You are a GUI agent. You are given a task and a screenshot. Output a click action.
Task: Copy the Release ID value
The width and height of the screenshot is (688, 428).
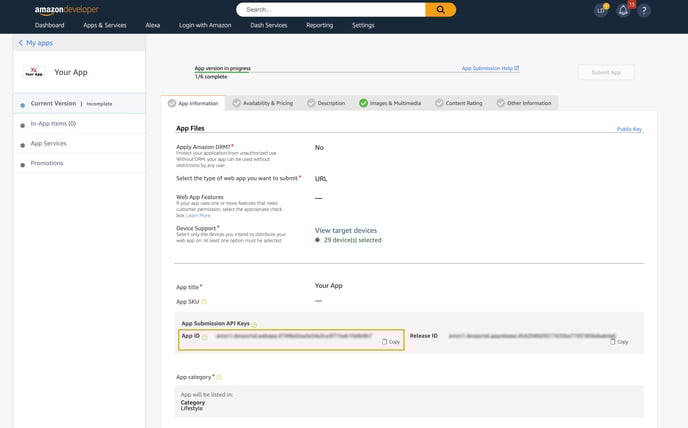click(619, 342)
